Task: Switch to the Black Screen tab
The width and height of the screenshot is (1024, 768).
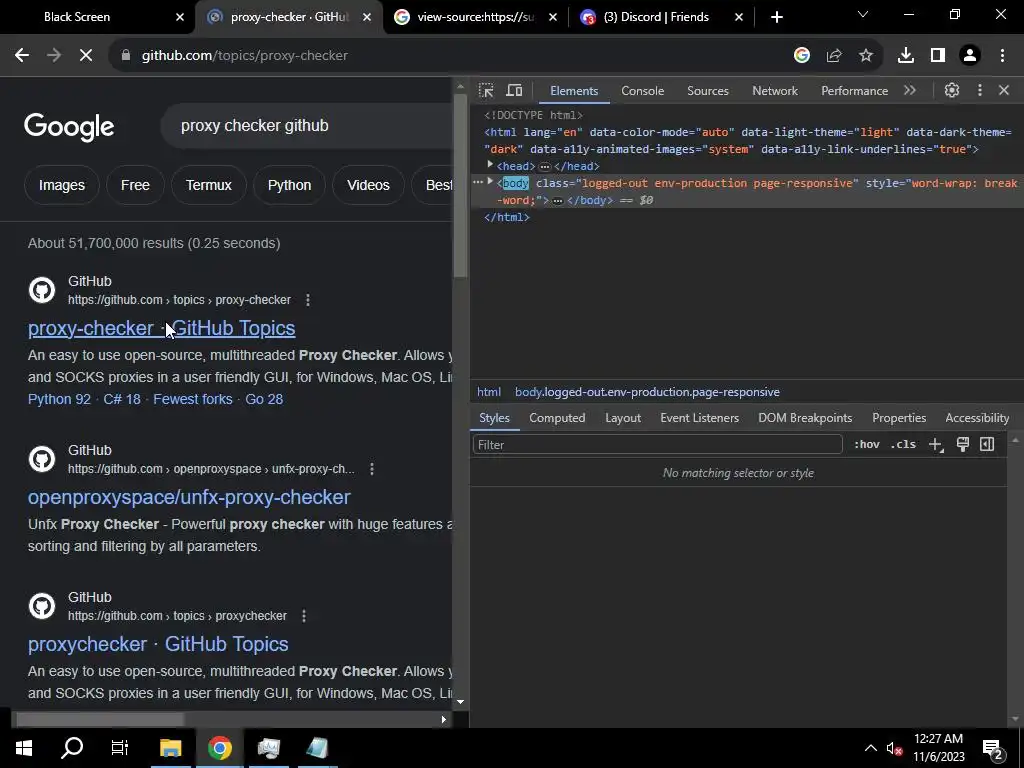Action: click(77, 17)
